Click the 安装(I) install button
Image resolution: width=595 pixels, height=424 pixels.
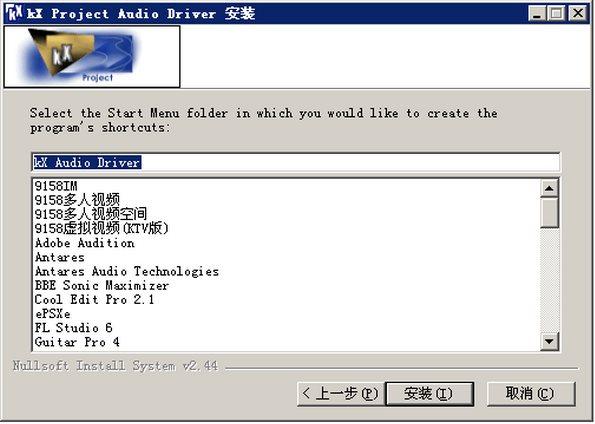coord(429,394)
